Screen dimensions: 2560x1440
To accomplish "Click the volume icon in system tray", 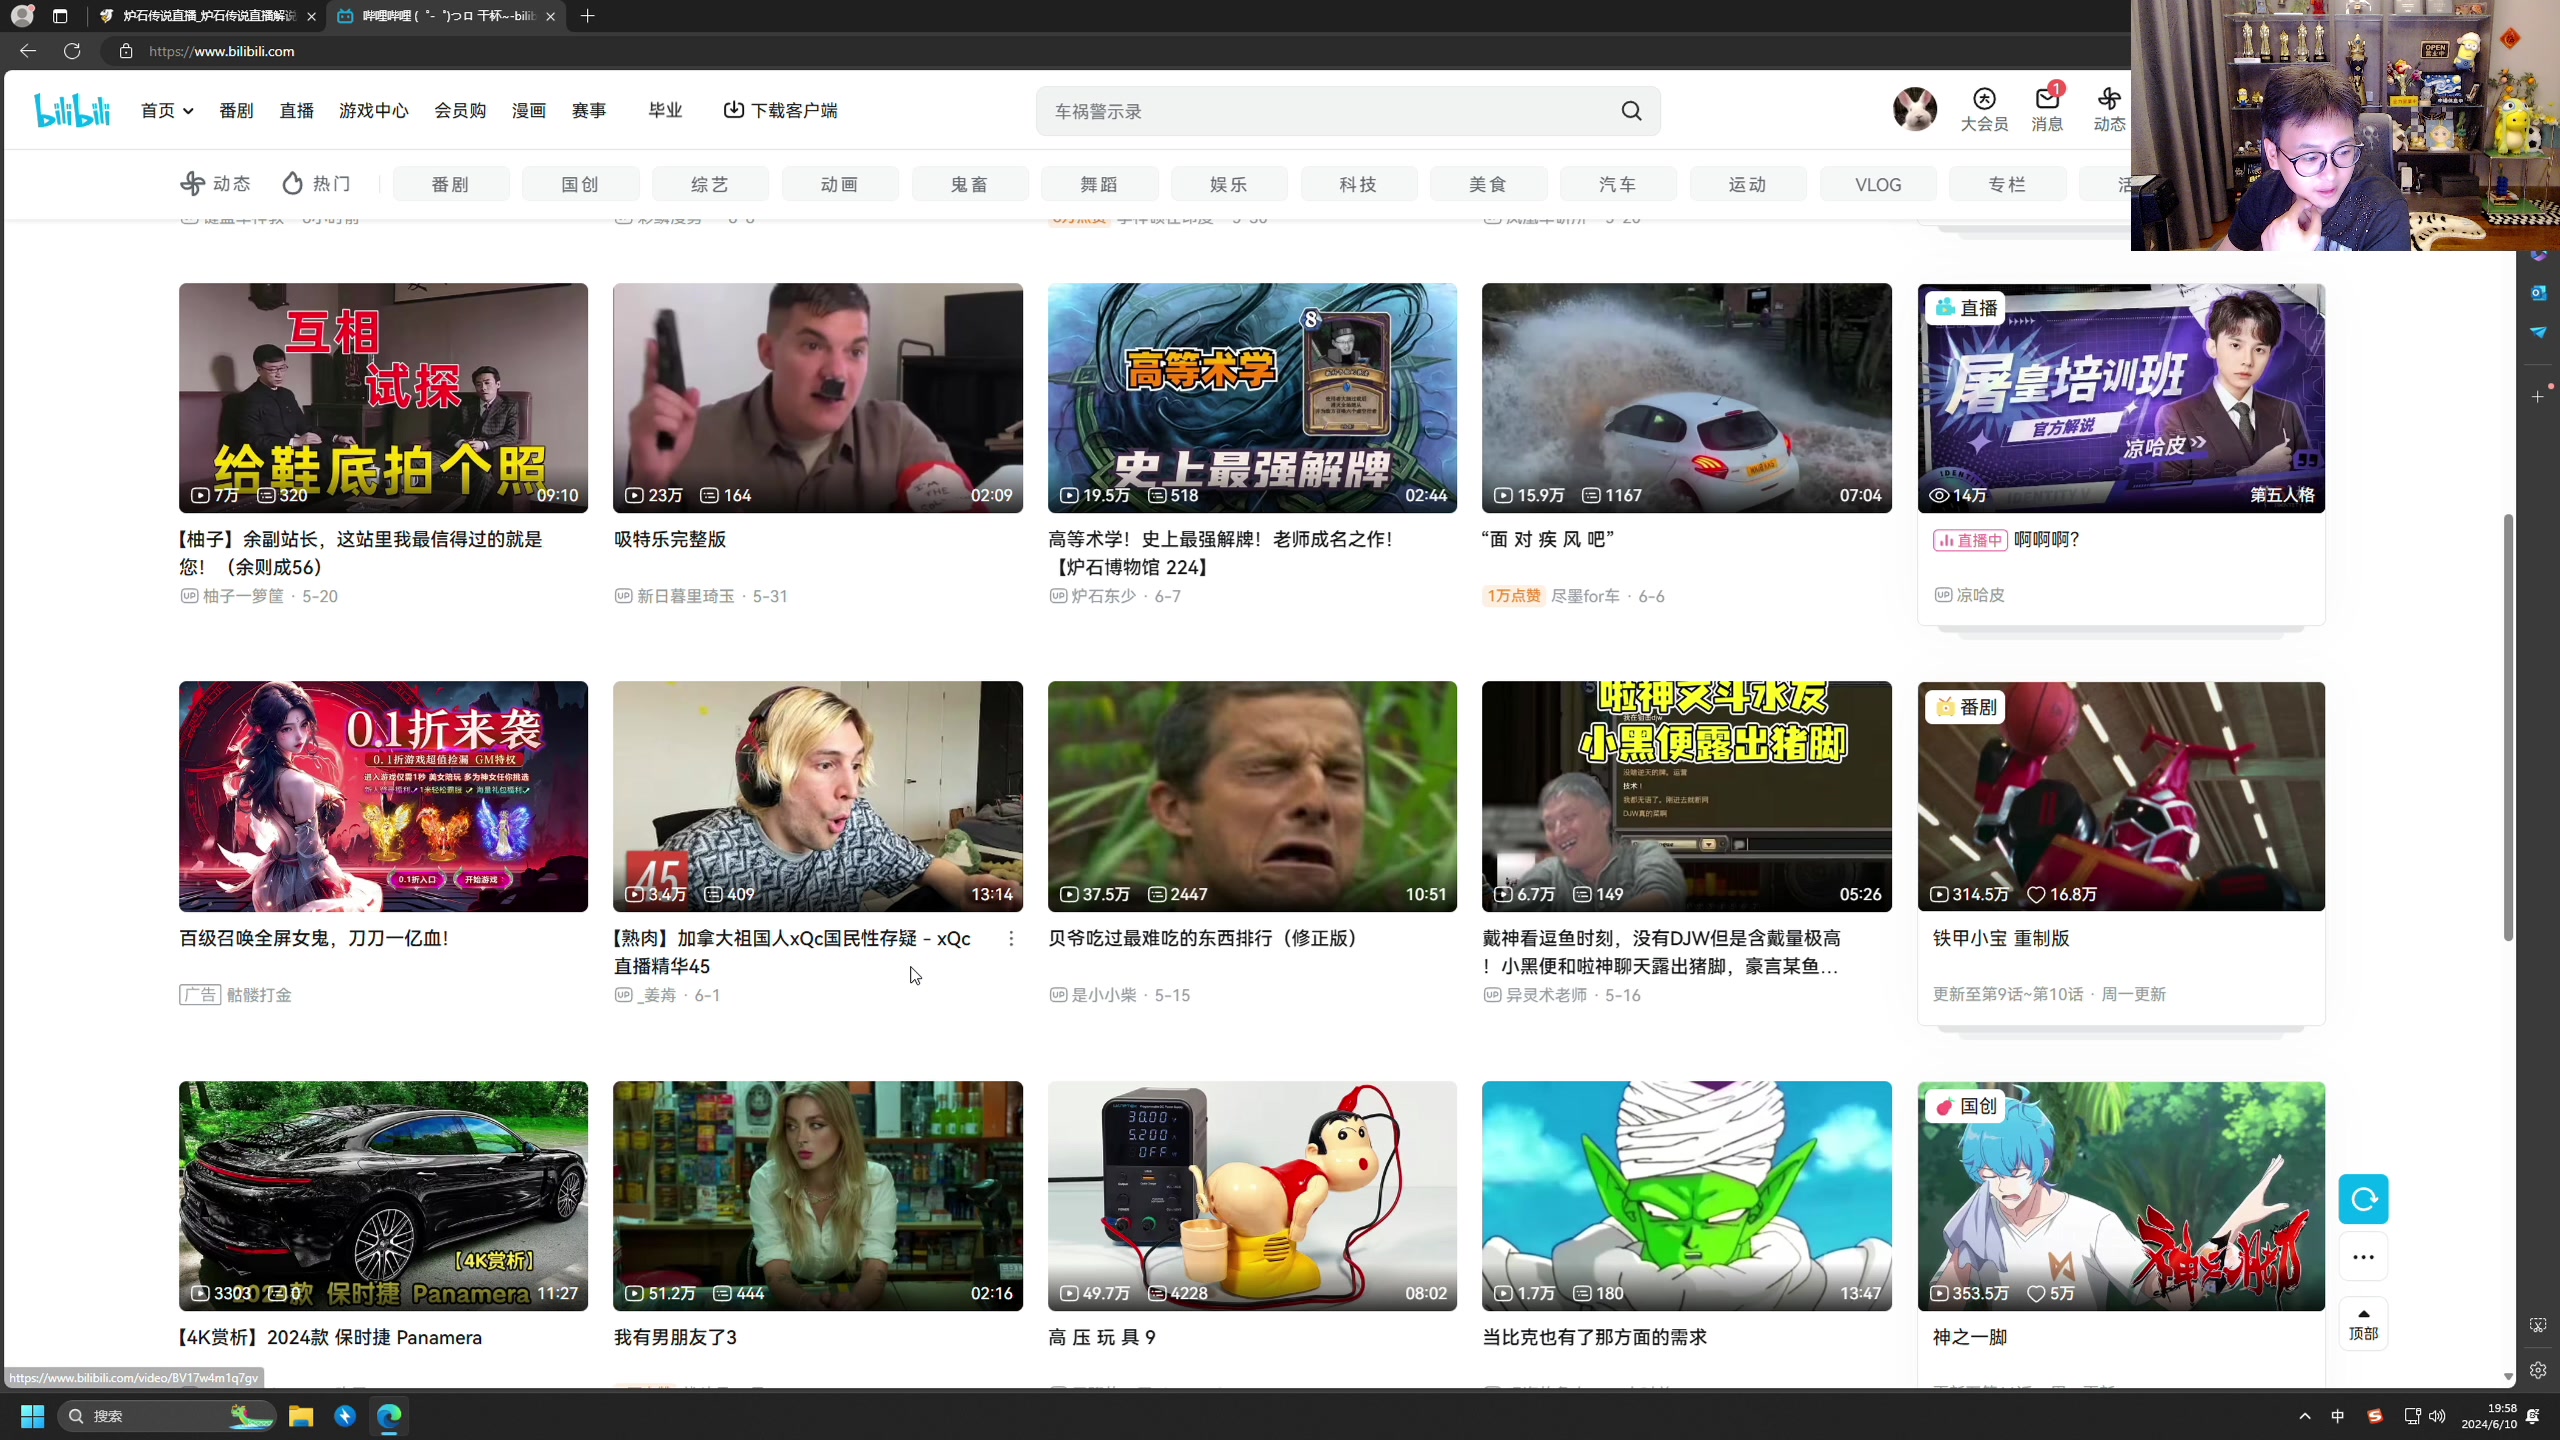I will click(2437, 1416).
